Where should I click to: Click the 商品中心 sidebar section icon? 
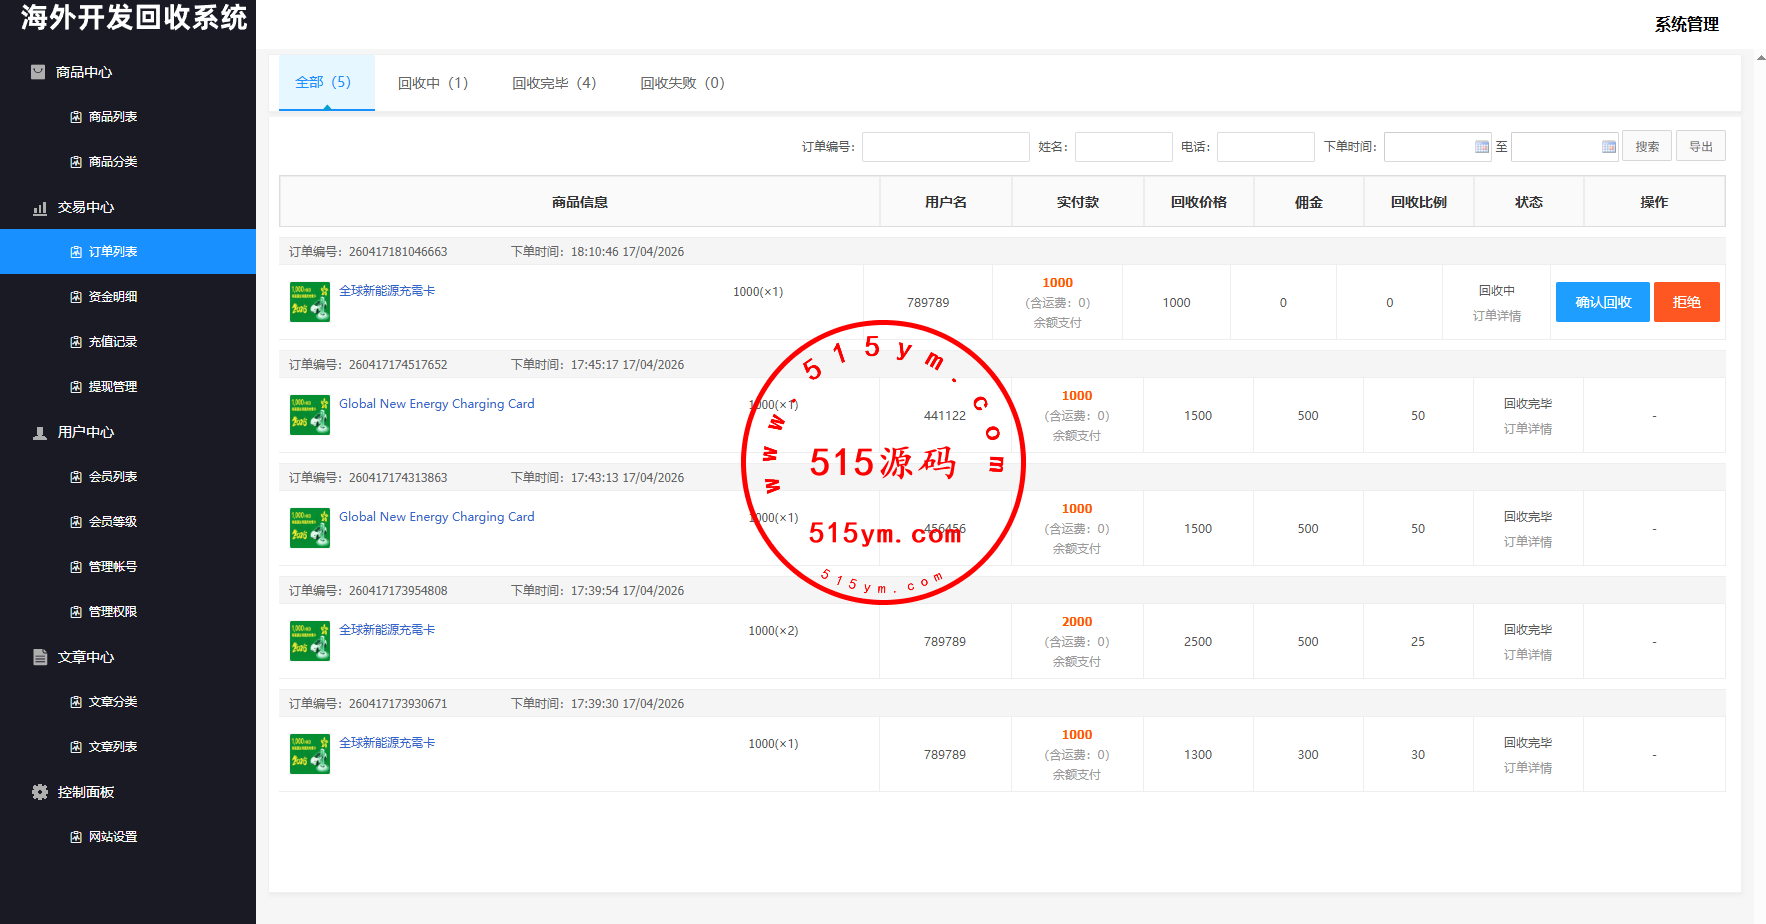38,72
